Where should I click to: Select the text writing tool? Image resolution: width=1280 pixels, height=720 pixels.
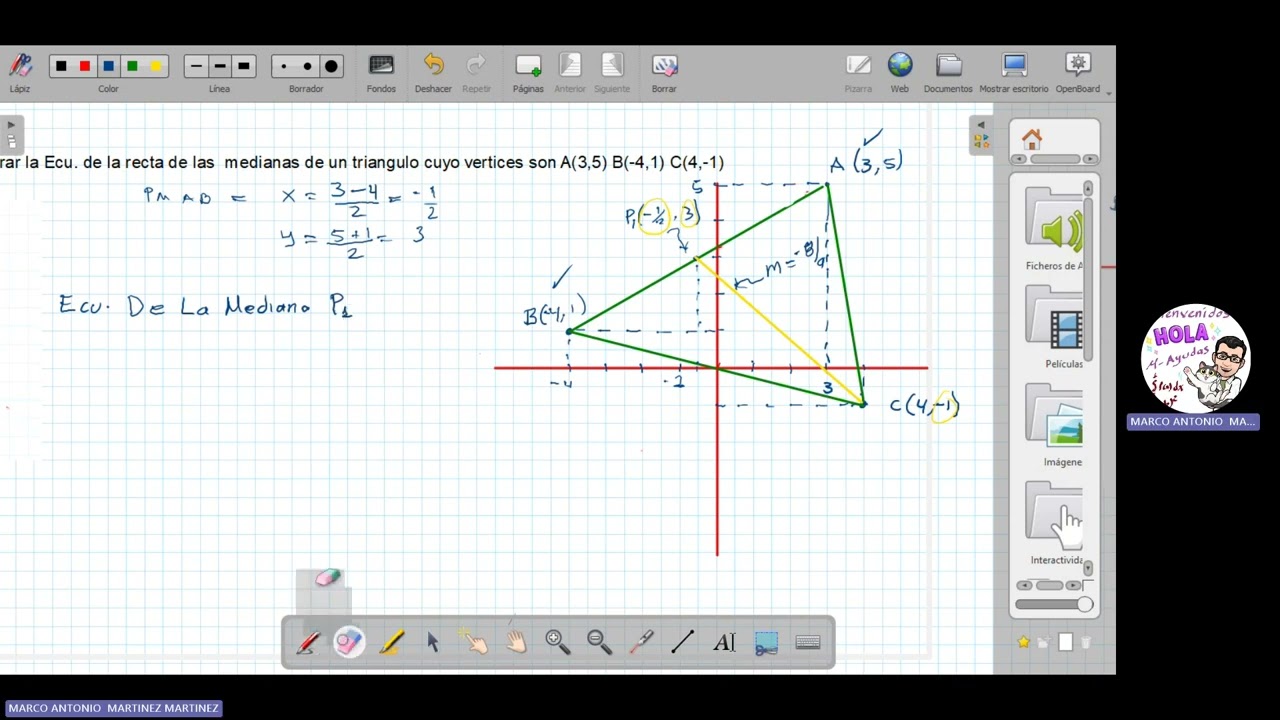724,643
